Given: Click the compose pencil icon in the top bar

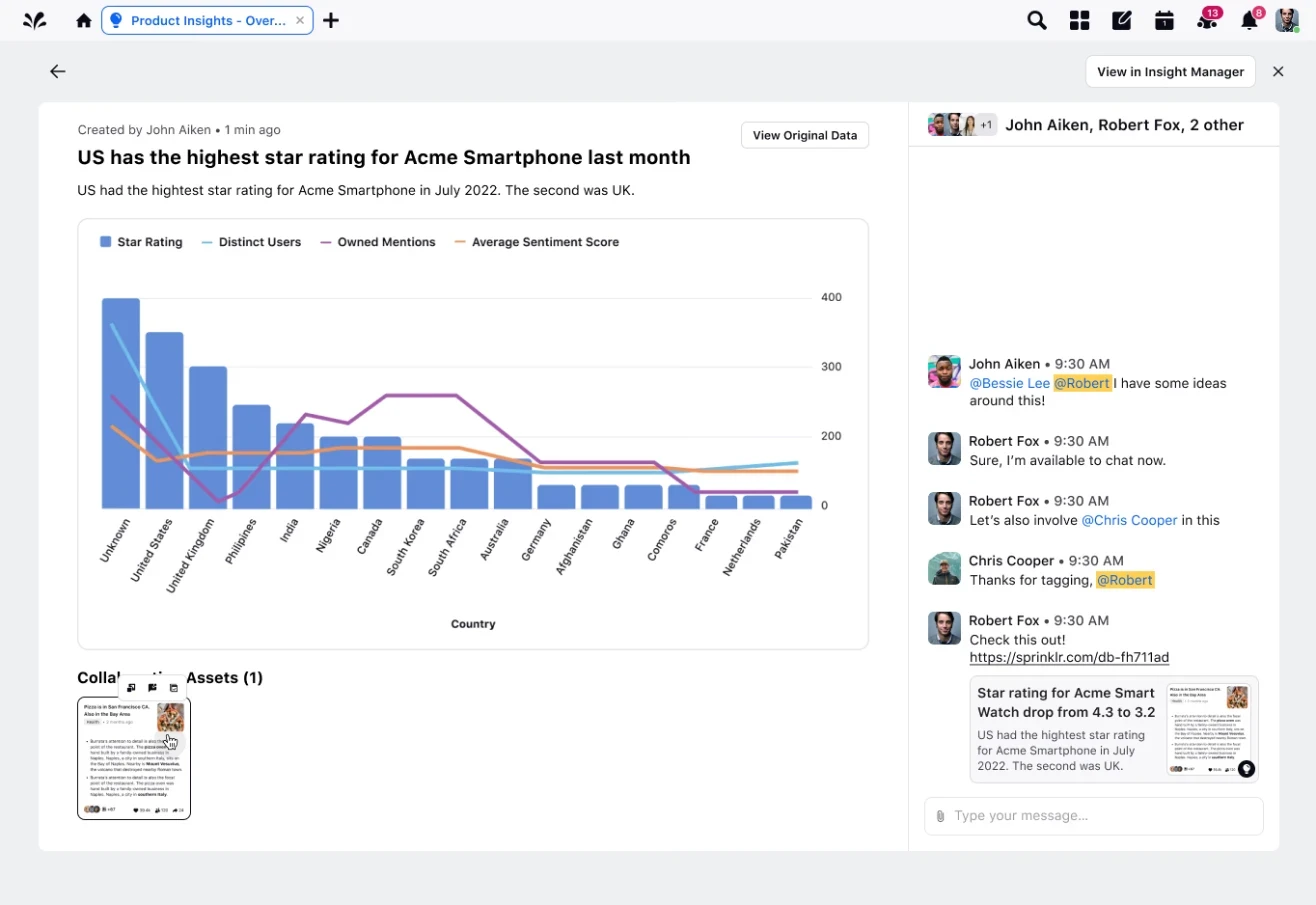Looking at the screenshot, I should [1122, 20].
